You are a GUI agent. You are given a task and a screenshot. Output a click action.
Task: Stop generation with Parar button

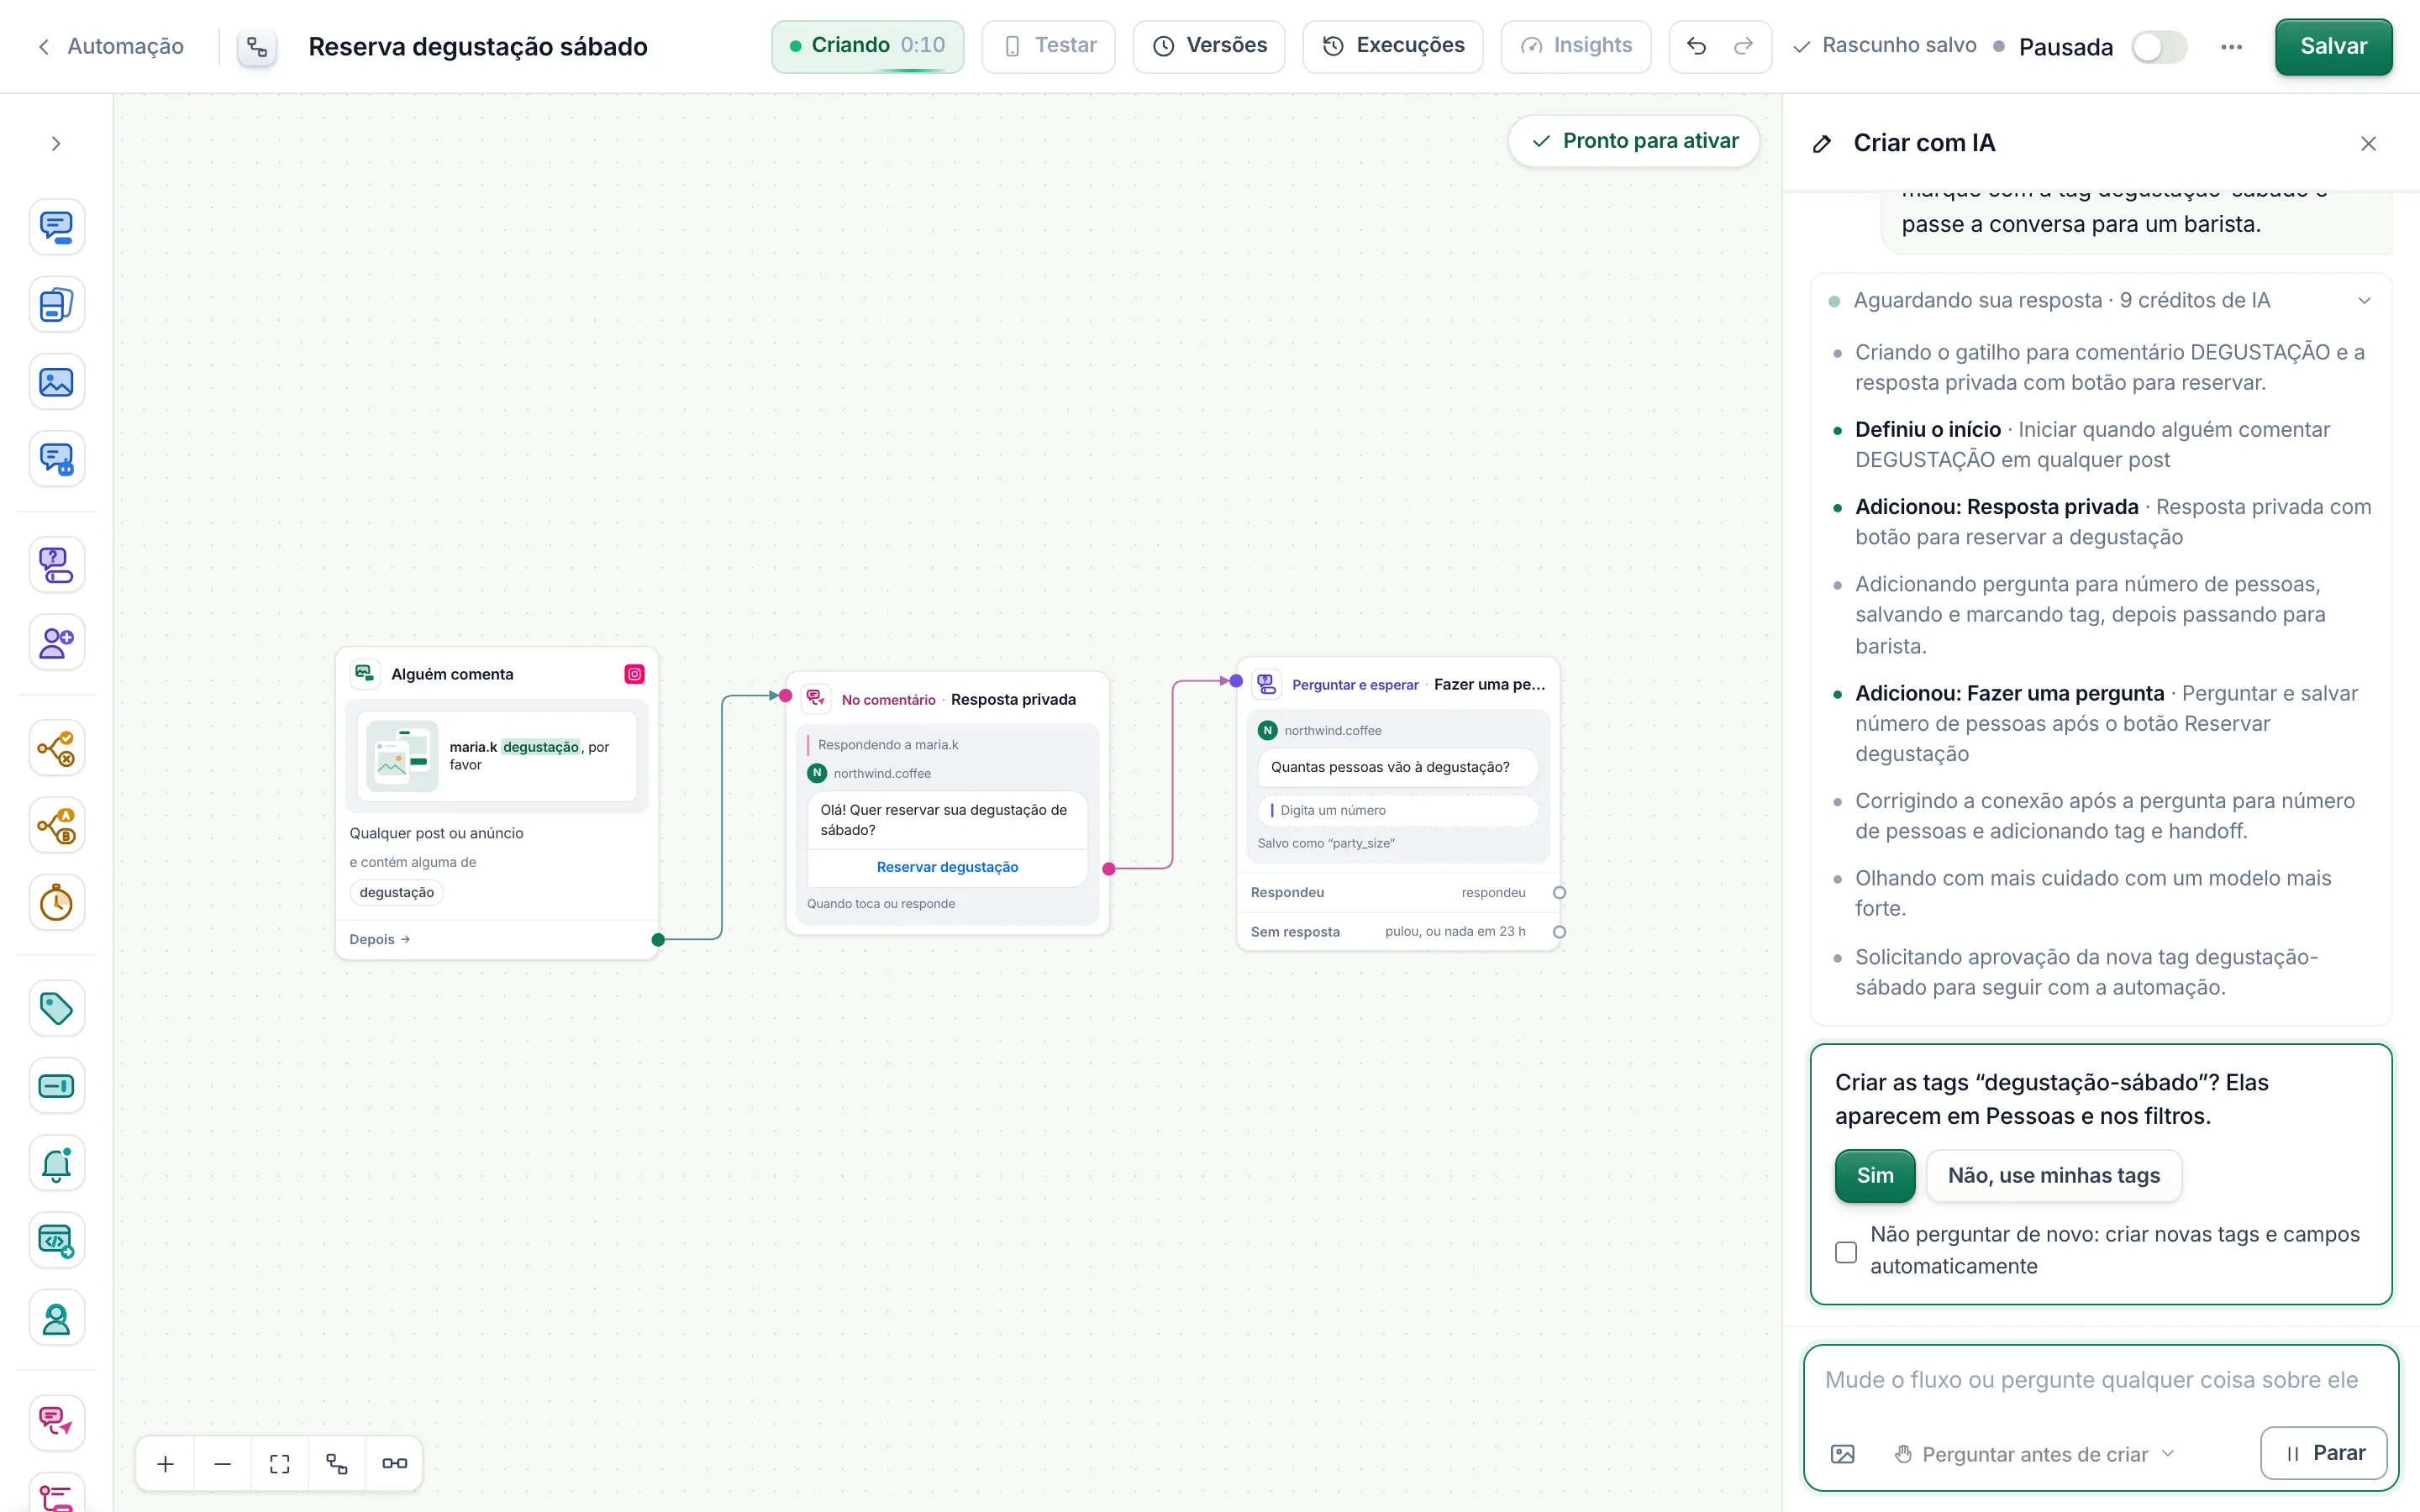point(2324,1453)
